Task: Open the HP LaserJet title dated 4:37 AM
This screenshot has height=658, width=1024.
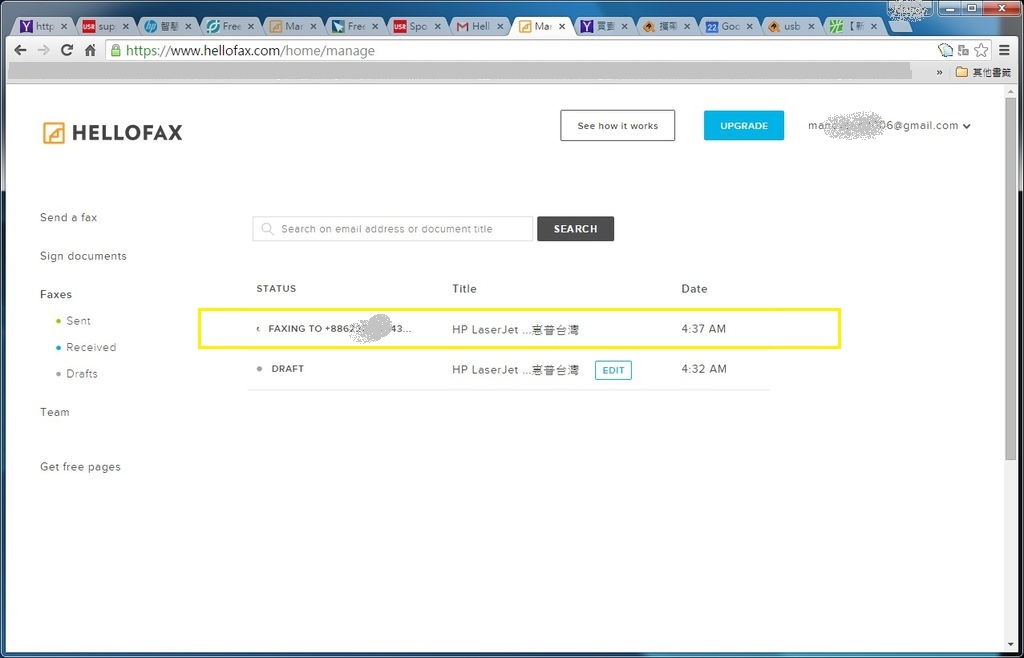Action: pyautogui.click(x=515, y=330)
